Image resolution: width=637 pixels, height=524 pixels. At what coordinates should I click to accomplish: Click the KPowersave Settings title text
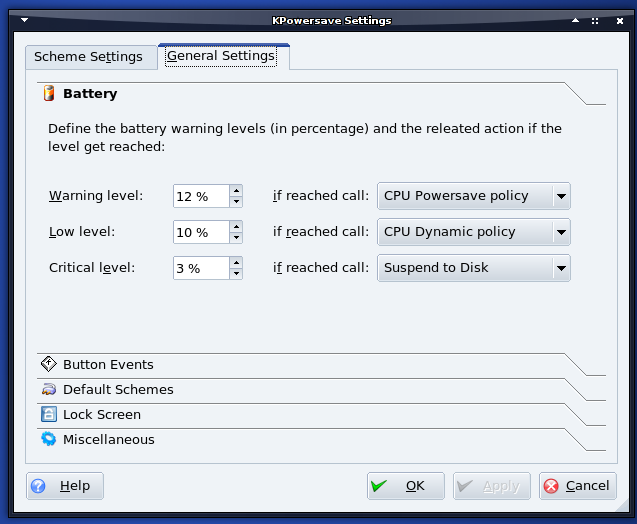(332, 21)
